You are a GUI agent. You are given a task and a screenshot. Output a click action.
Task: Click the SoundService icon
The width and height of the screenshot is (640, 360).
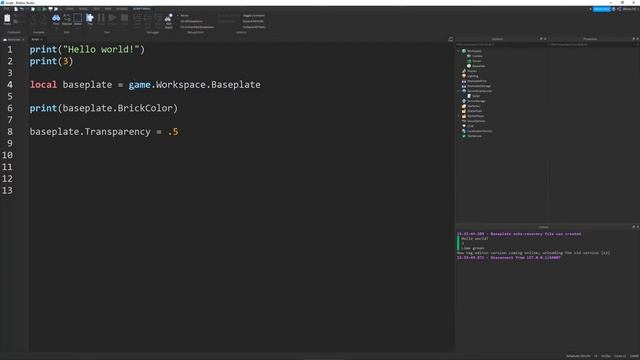[x=464, y=121]
